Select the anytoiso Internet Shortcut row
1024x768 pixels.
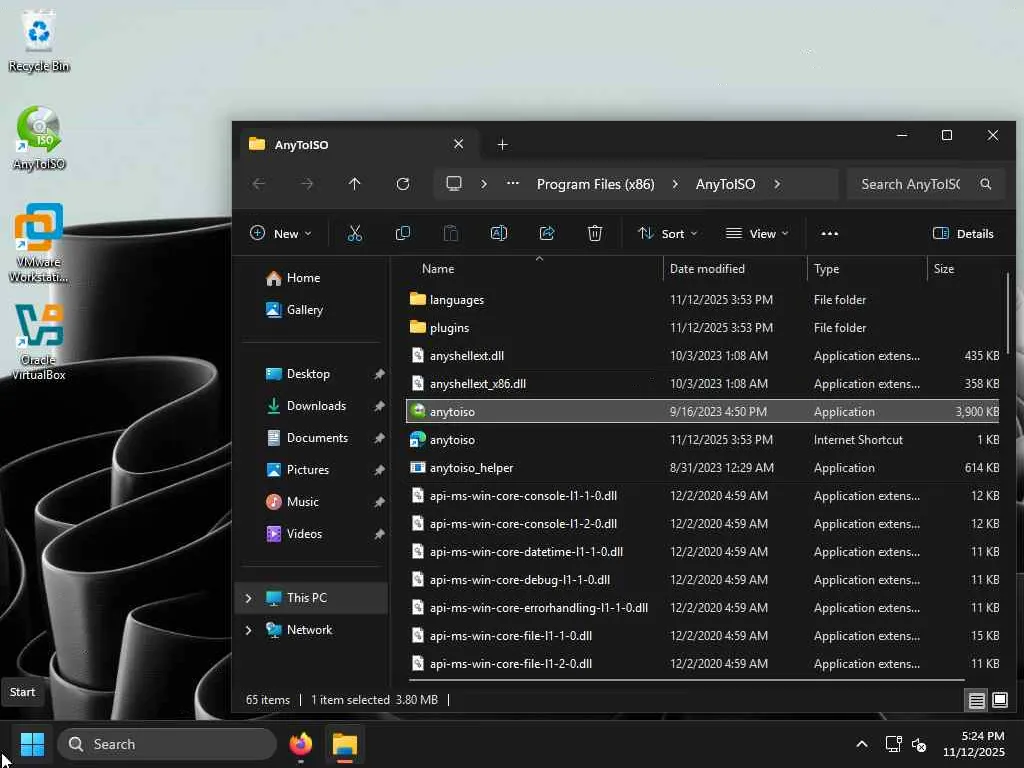click(x=703, y=440)
